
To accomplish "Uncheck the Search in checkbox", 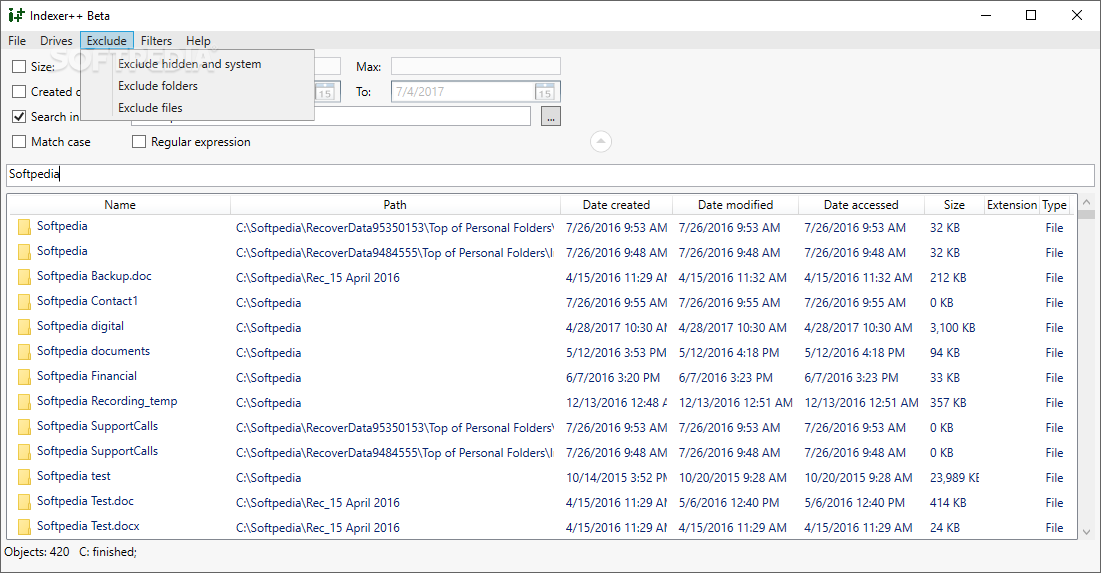I will 19,117.
